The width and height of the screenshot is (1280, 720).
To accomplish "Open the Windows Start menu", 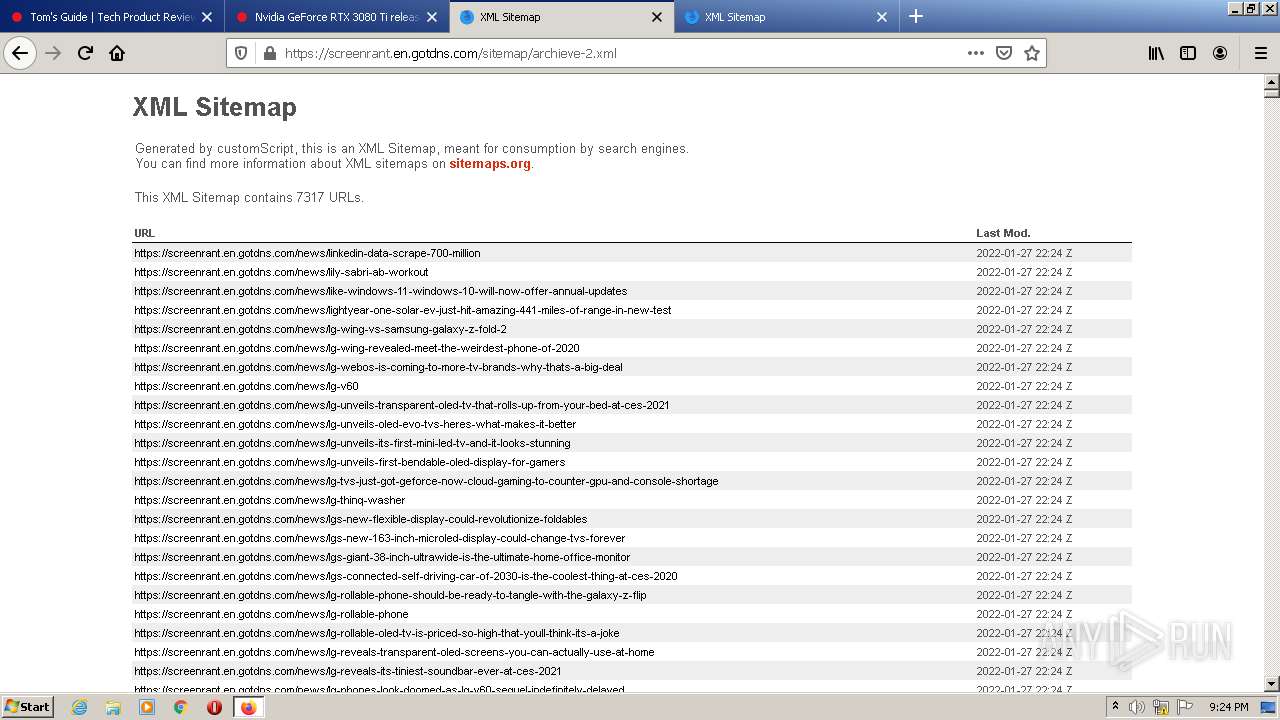I will (x=28, y=707).
